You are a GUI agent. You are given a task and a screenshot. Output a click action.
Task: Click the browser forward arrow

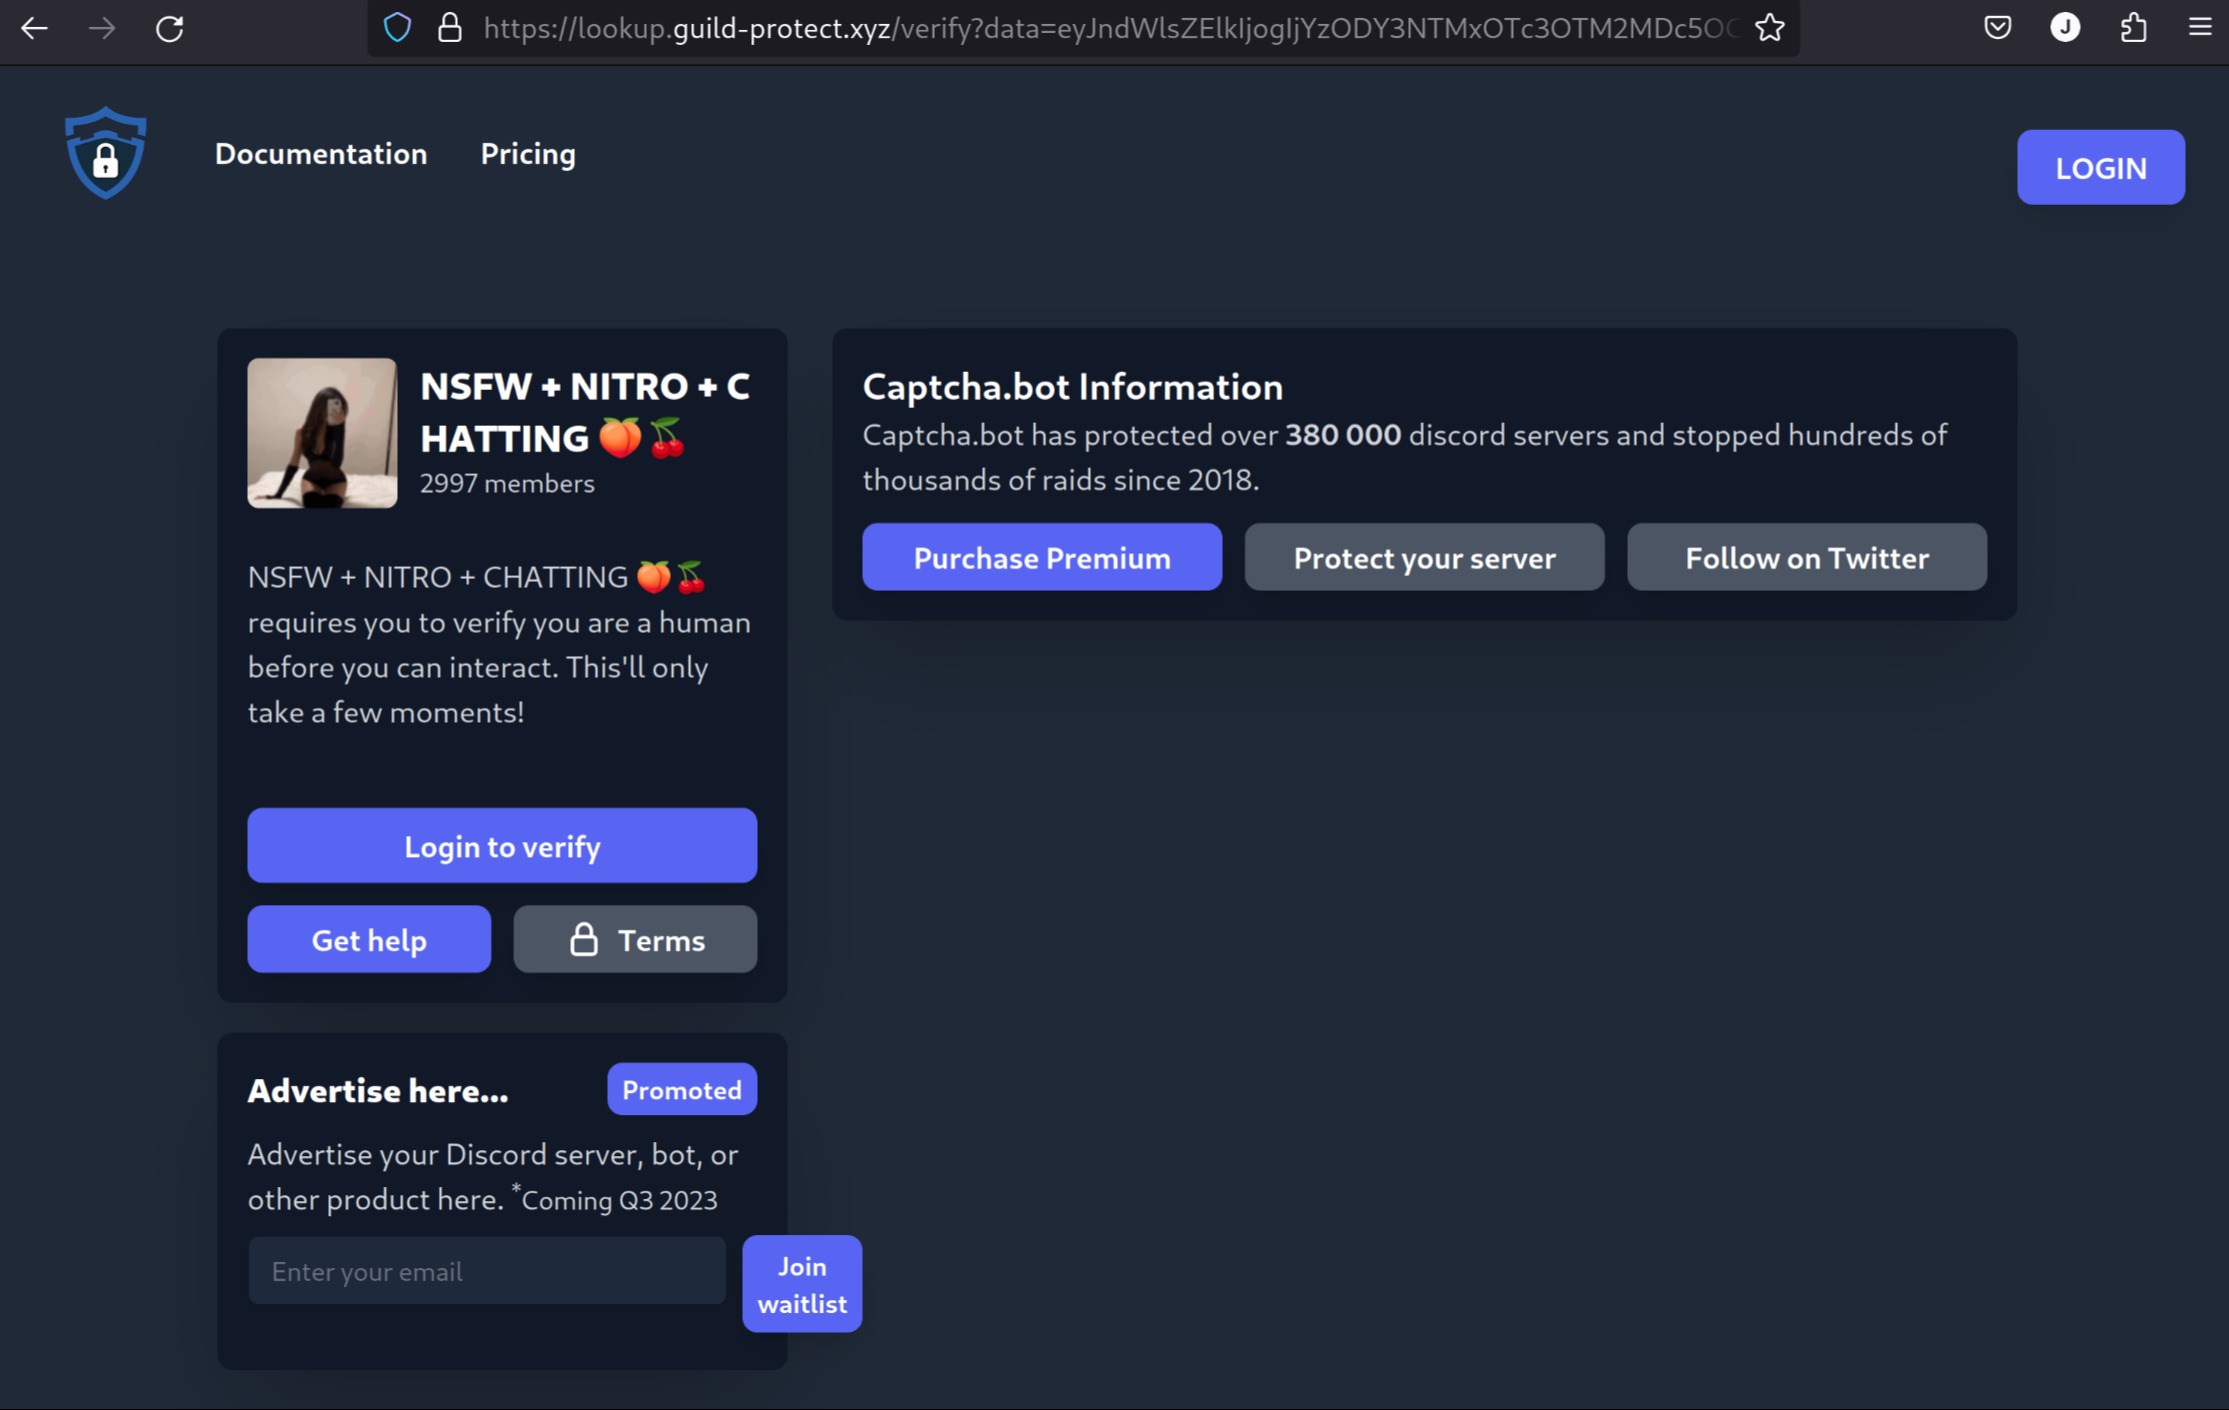[102, 28]
